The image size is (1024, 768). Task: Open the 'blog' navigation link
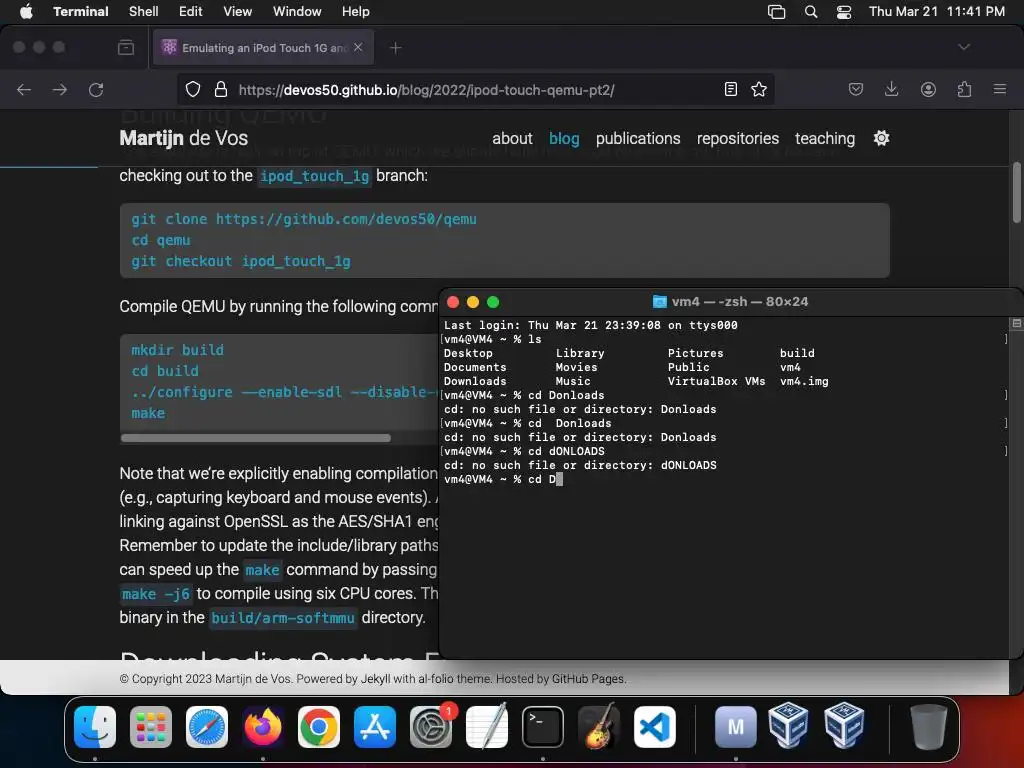coord(564,138)
